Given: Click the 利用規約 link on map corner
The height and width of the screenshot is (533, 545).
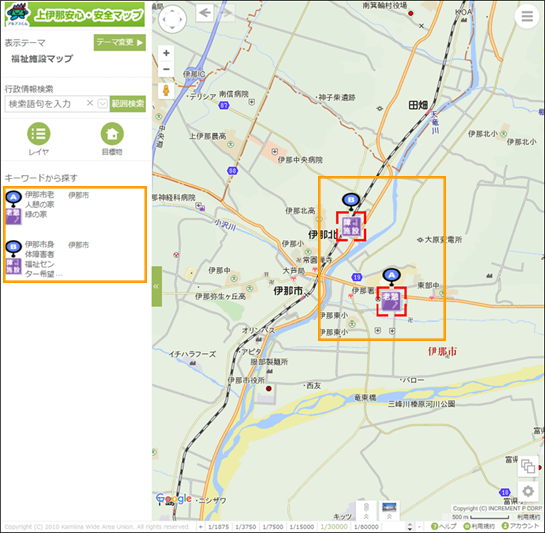Looking at the screenshot, I should click(x=528, y=517).
